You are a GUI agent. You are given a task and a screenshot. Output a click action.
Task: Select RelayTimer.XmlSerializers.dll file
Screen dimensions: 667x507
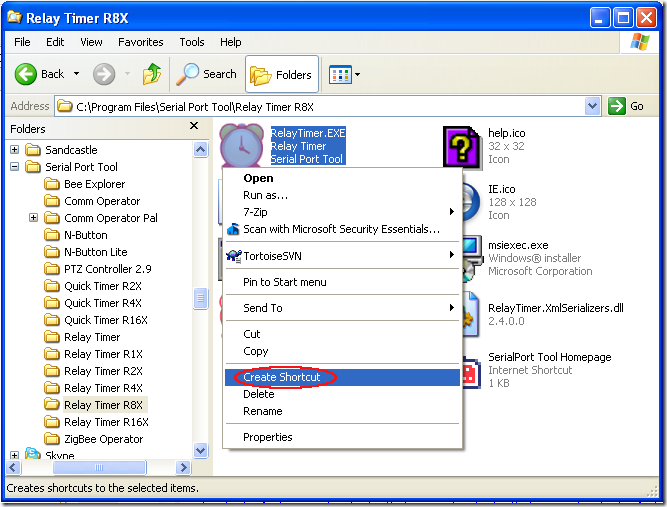pyautogui.click(x=556, y=308)
